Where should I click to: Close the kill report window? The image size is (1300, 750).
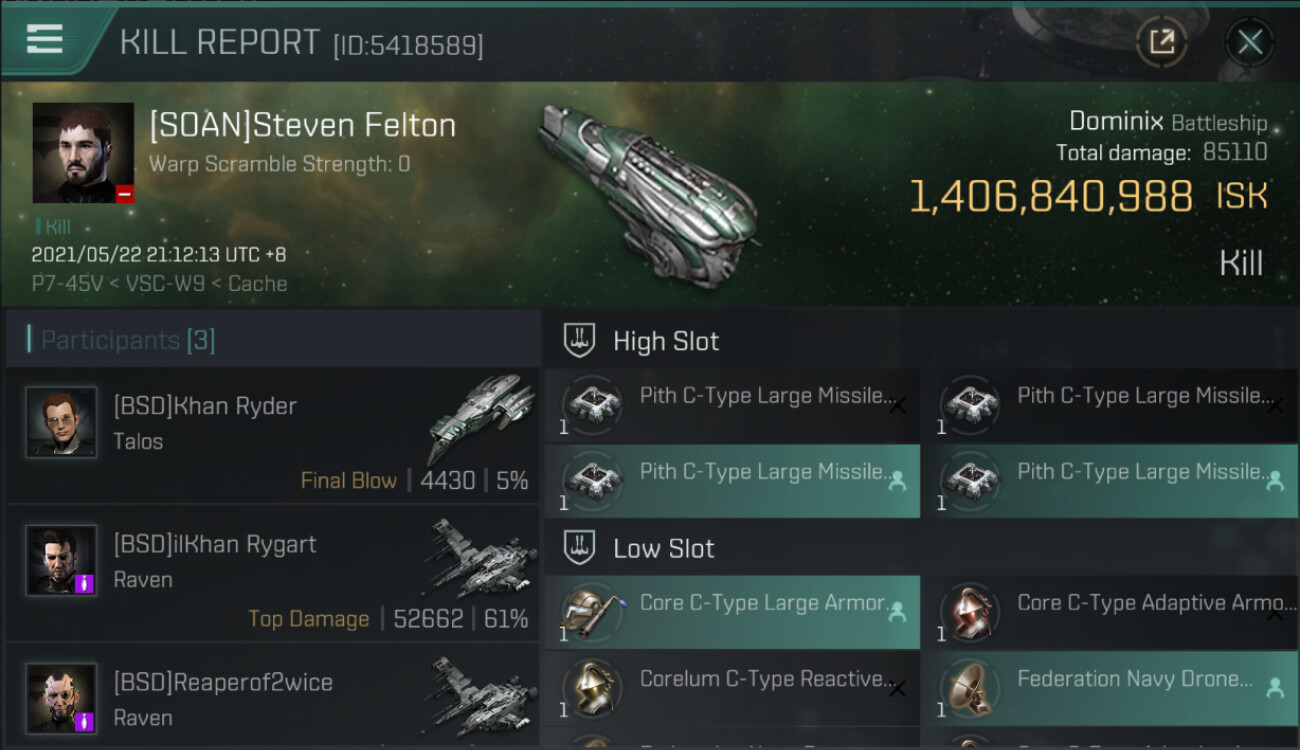(1249, 42)
